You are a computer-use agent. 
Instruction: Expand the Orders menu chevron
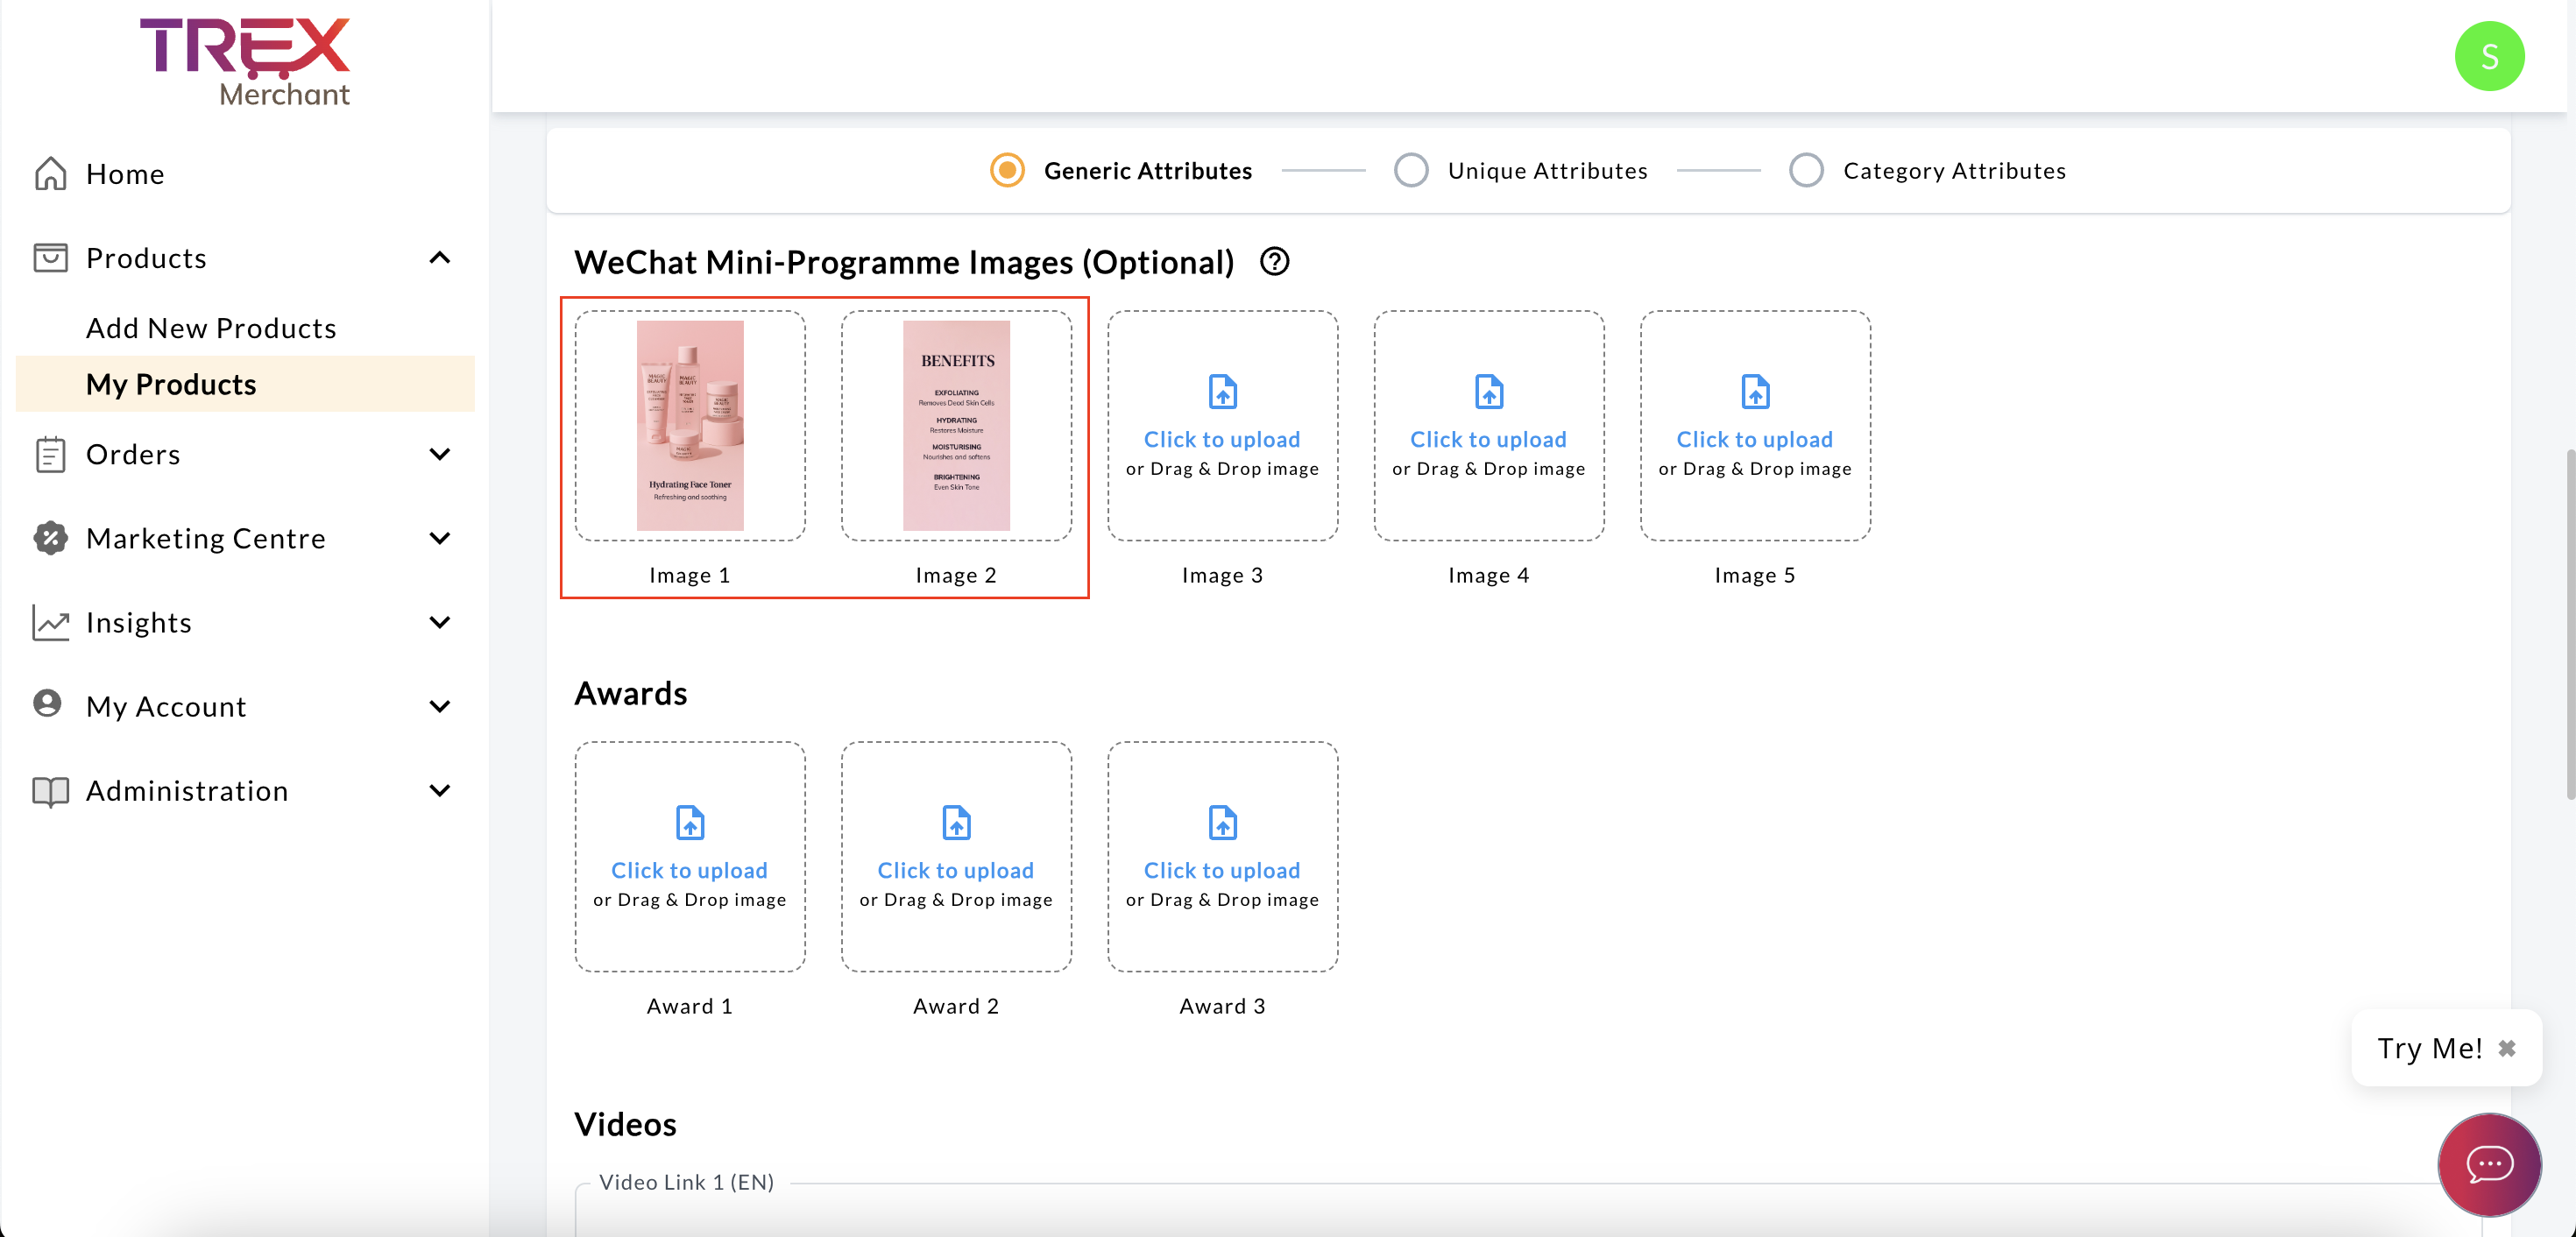click(x=439, y=454)
